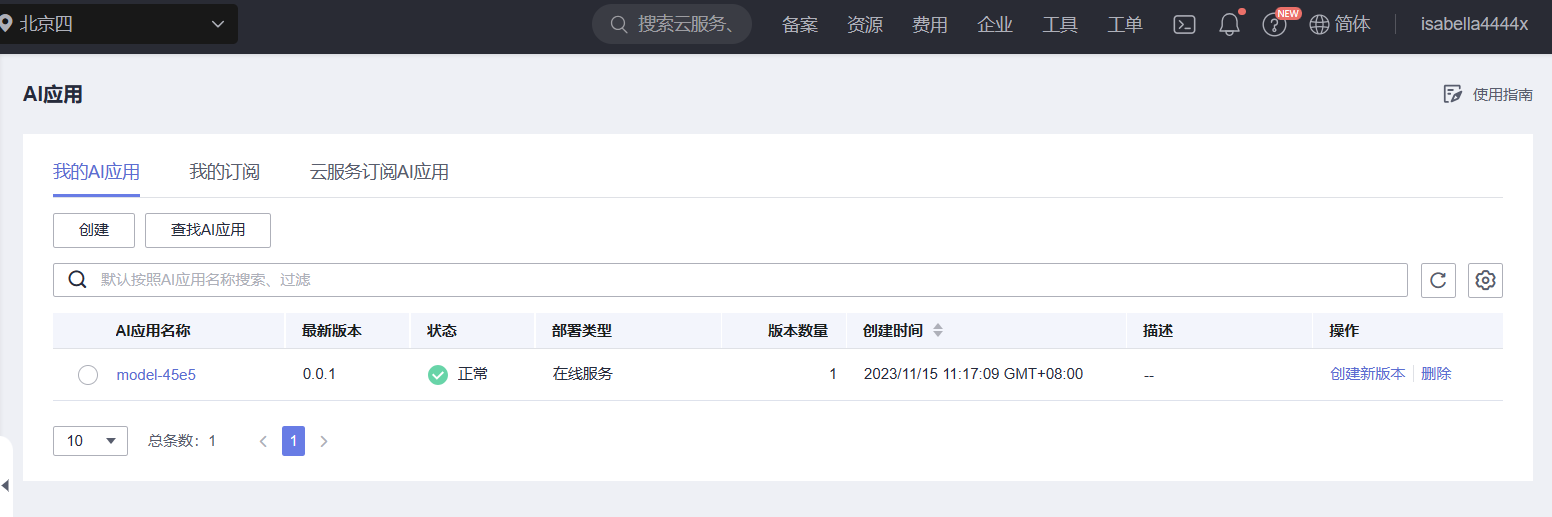The width and height of the screenshot is (1552, 517).
Task: Switch to 云服务订阅AI应用 tab
Action: [379, 172]
